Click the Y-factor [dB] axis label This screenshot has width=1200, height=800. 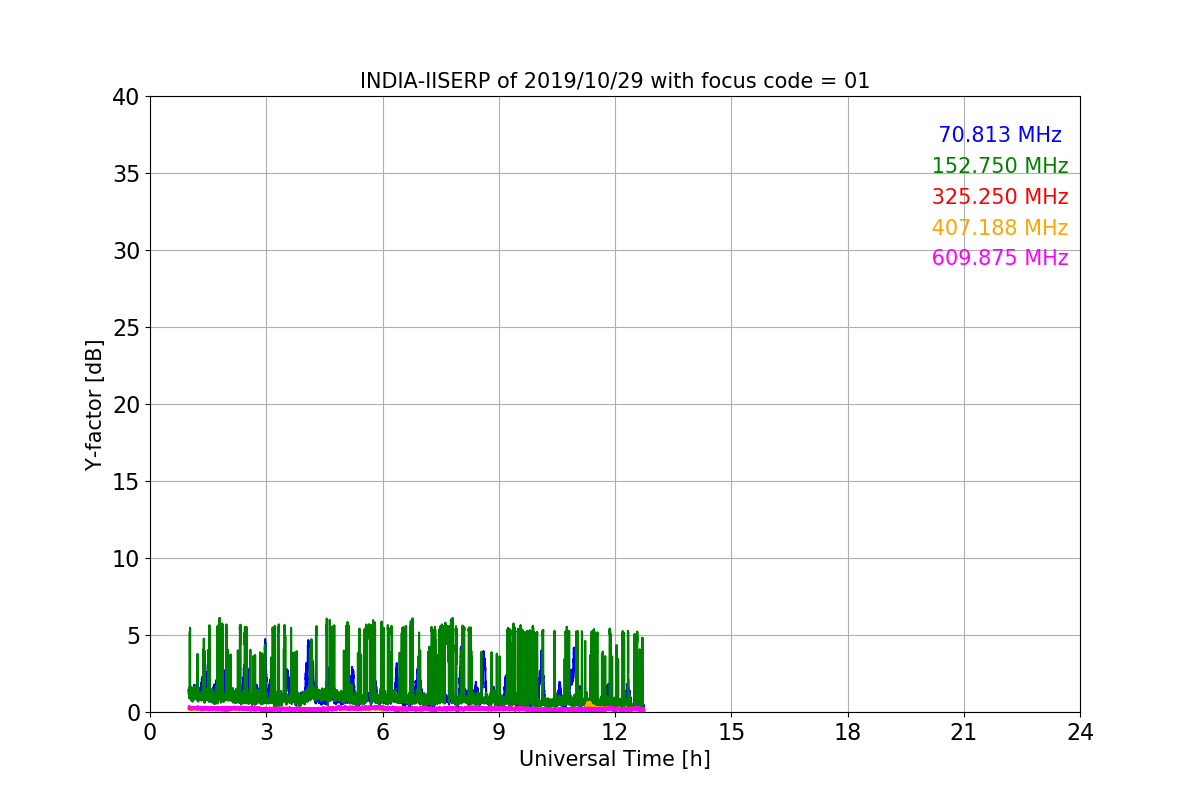click(94, 404)
